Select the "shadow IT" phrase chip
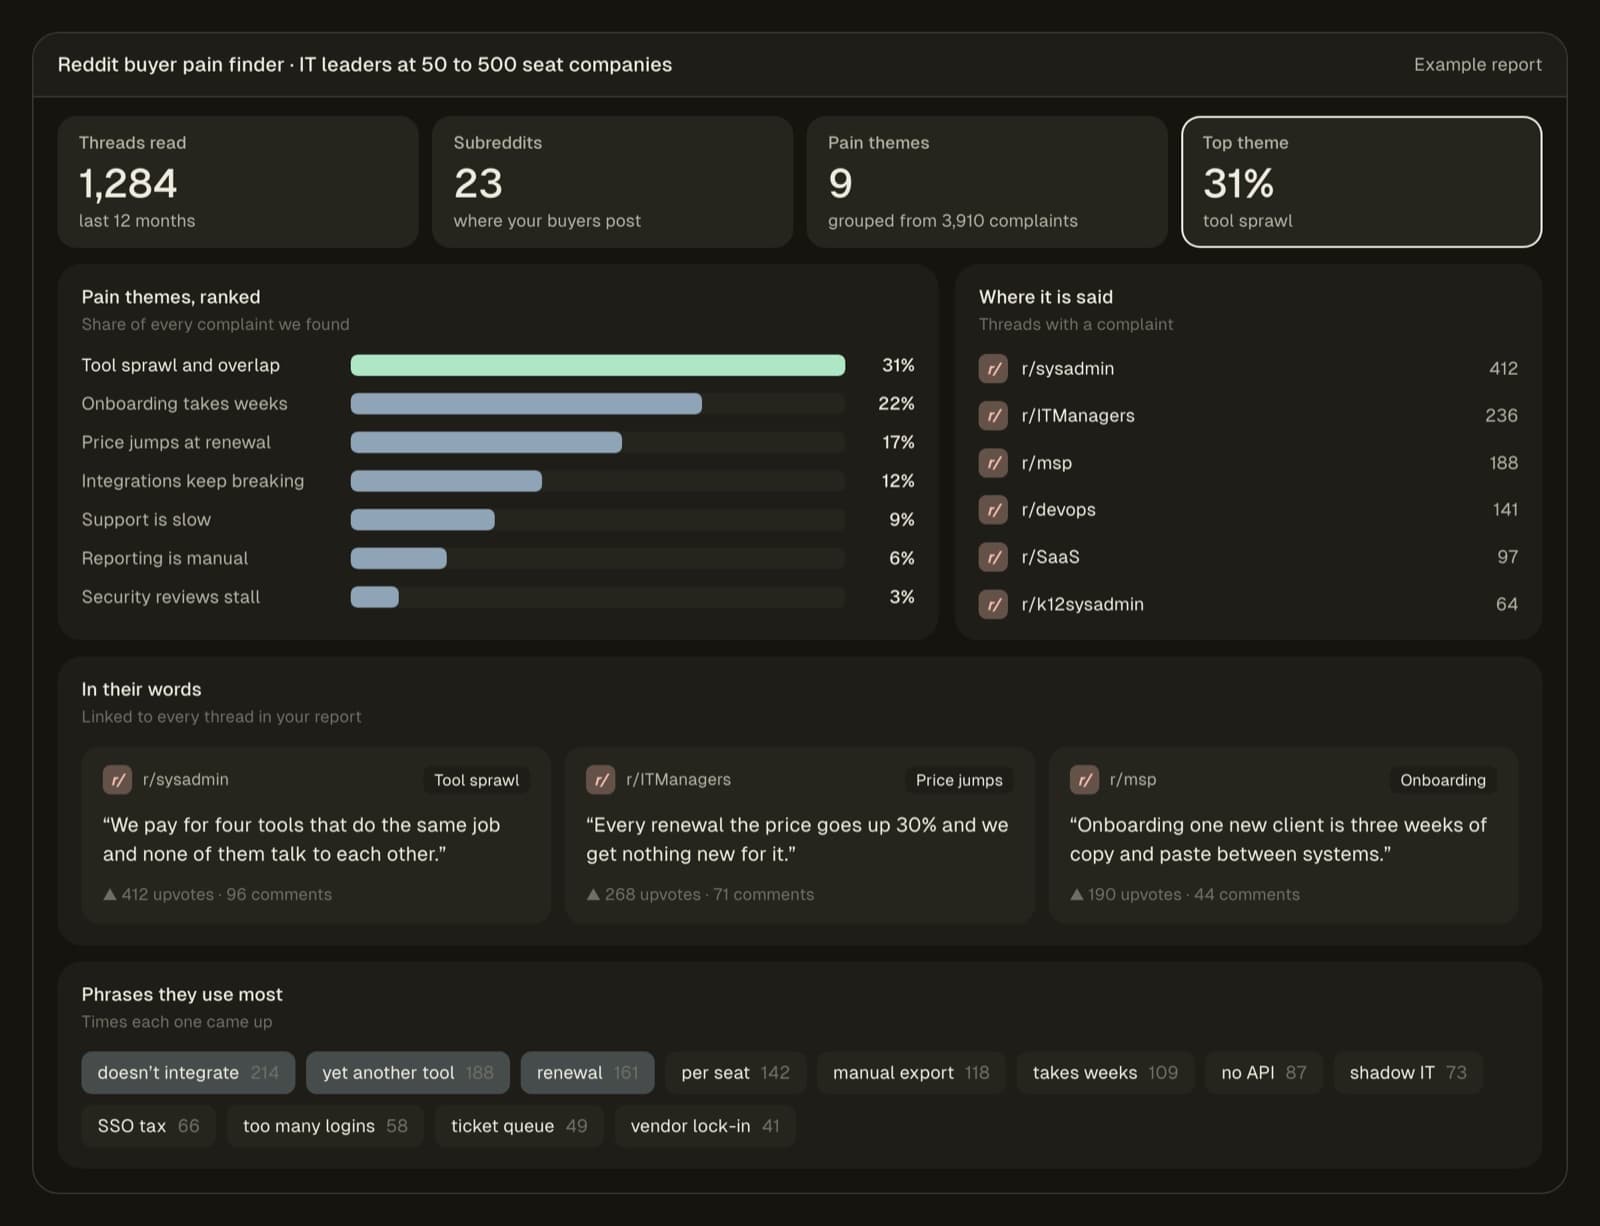This screenshot has height=1226, width=1600. [x=1408, y=1072]
